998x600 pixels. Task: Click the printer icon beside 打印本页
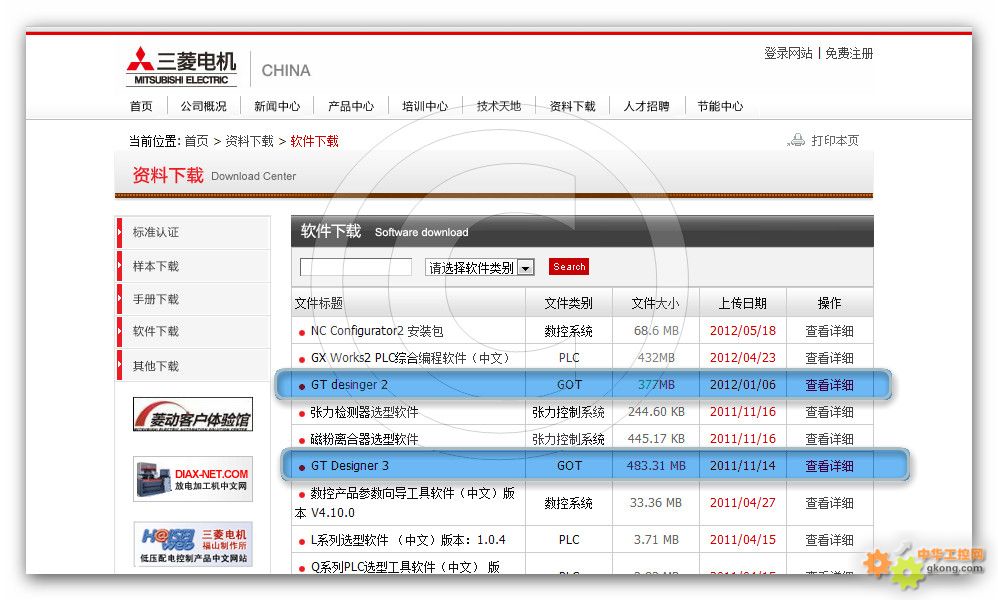point(796,140)
